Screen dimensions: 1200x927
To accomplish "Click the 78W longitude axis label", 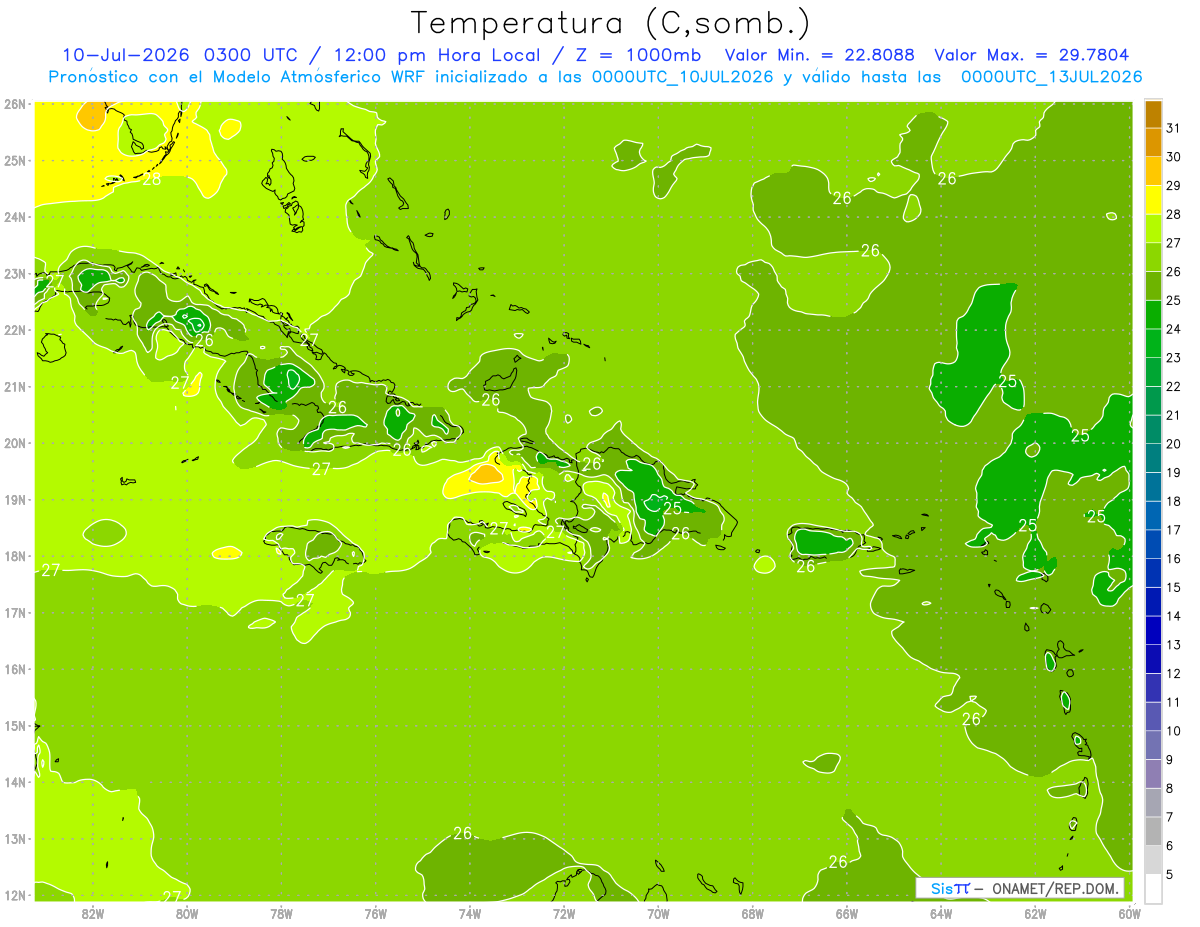I will (281, 913).
